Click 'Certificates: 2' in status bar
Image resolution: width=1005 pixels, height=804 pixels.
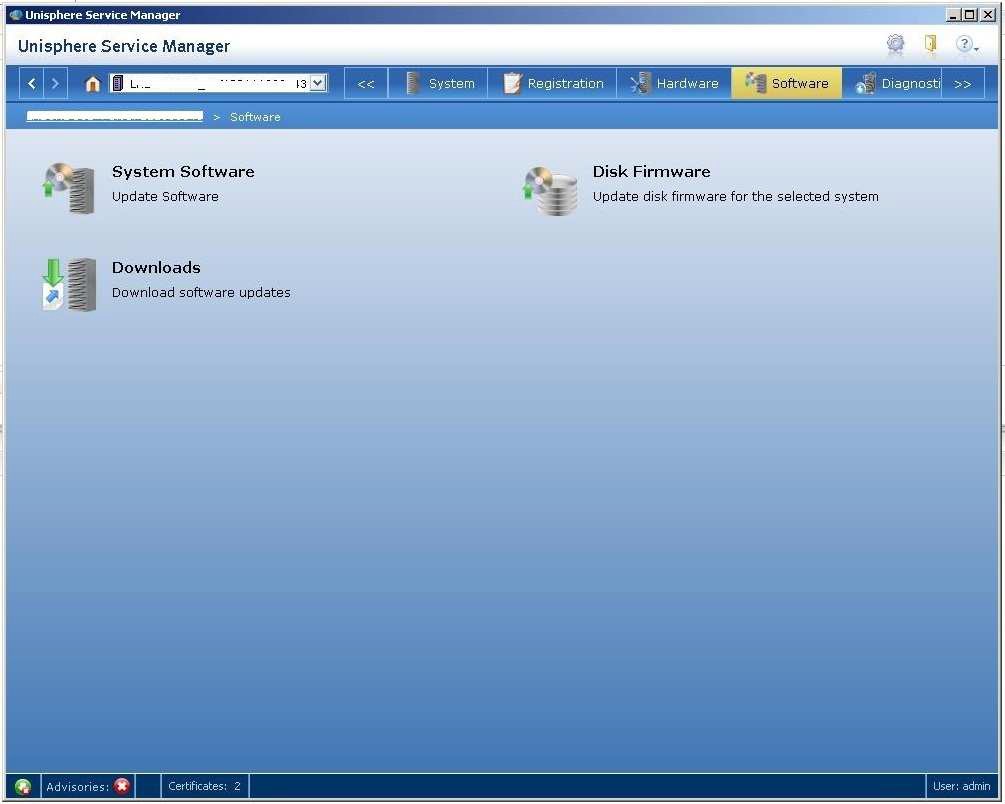204,786
